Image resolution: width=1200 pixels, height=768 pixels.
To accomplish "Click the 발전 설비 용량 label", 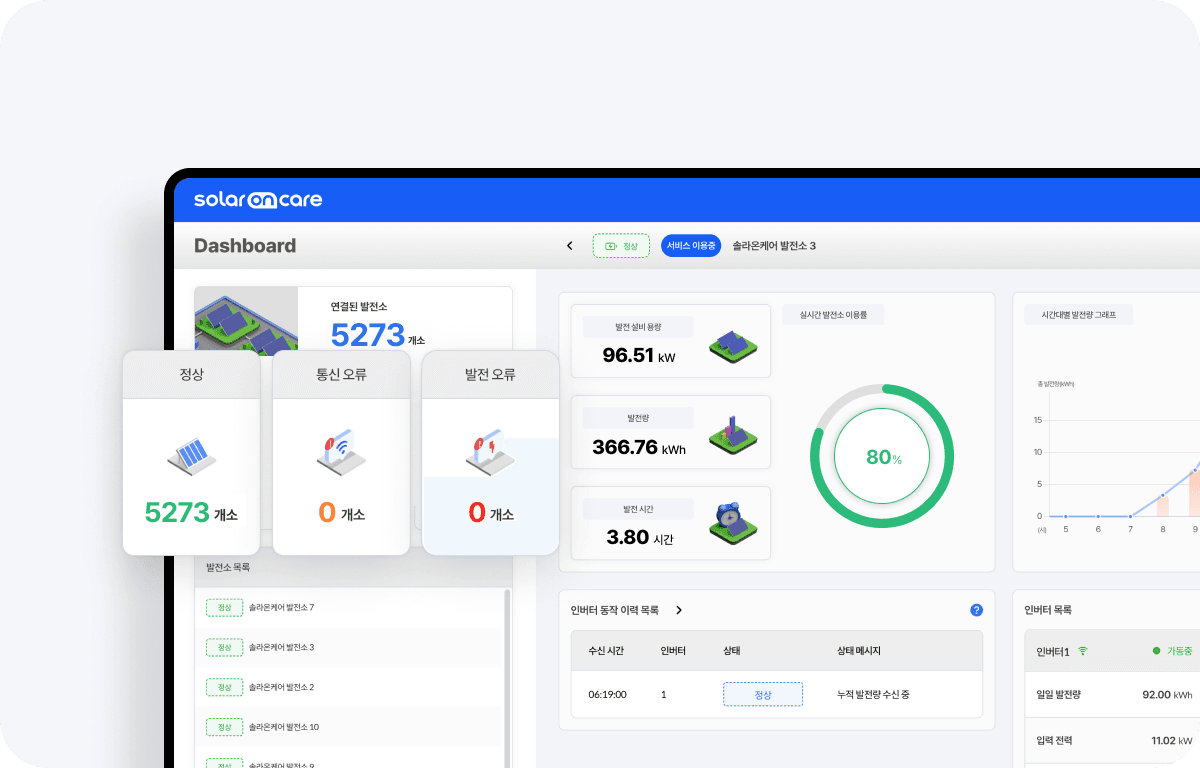I will coord(638,326).
